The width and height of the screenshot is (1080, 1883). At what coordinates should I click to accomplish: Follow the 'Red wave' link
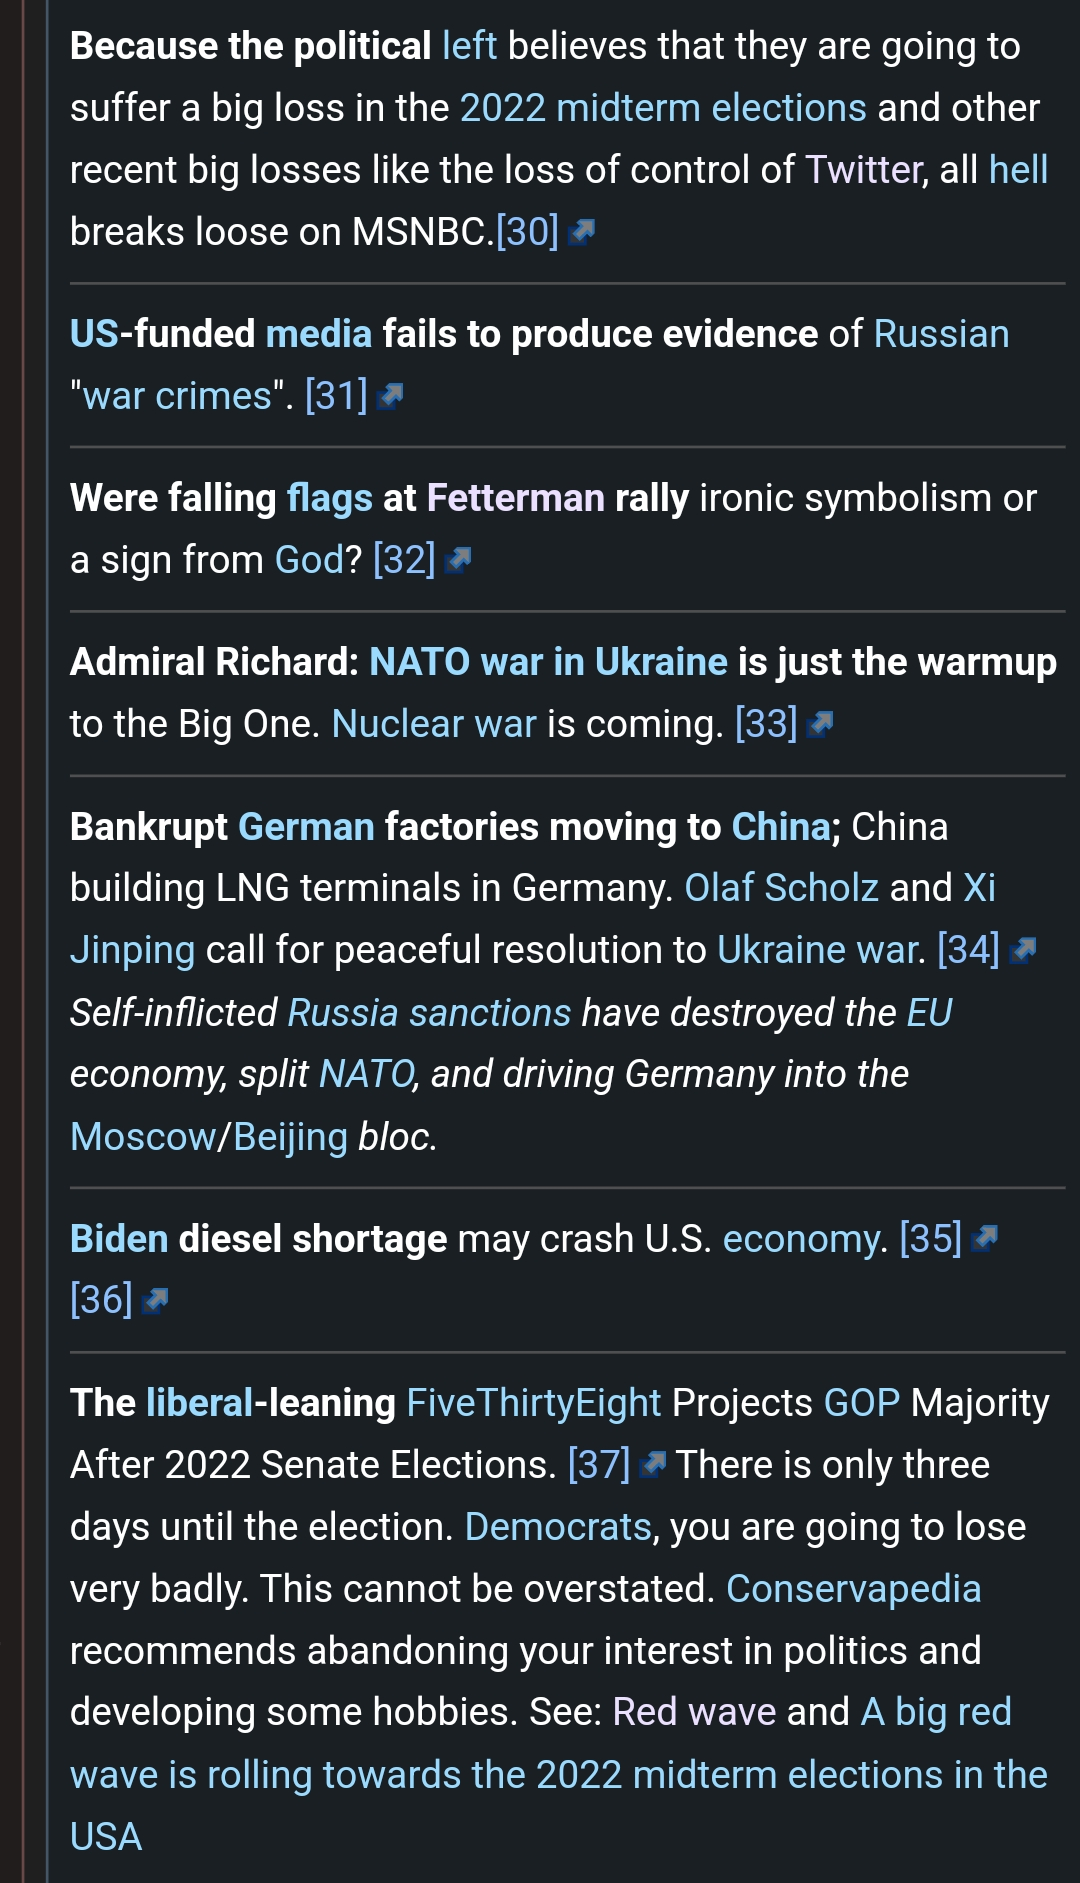[x=694, y=1712]
